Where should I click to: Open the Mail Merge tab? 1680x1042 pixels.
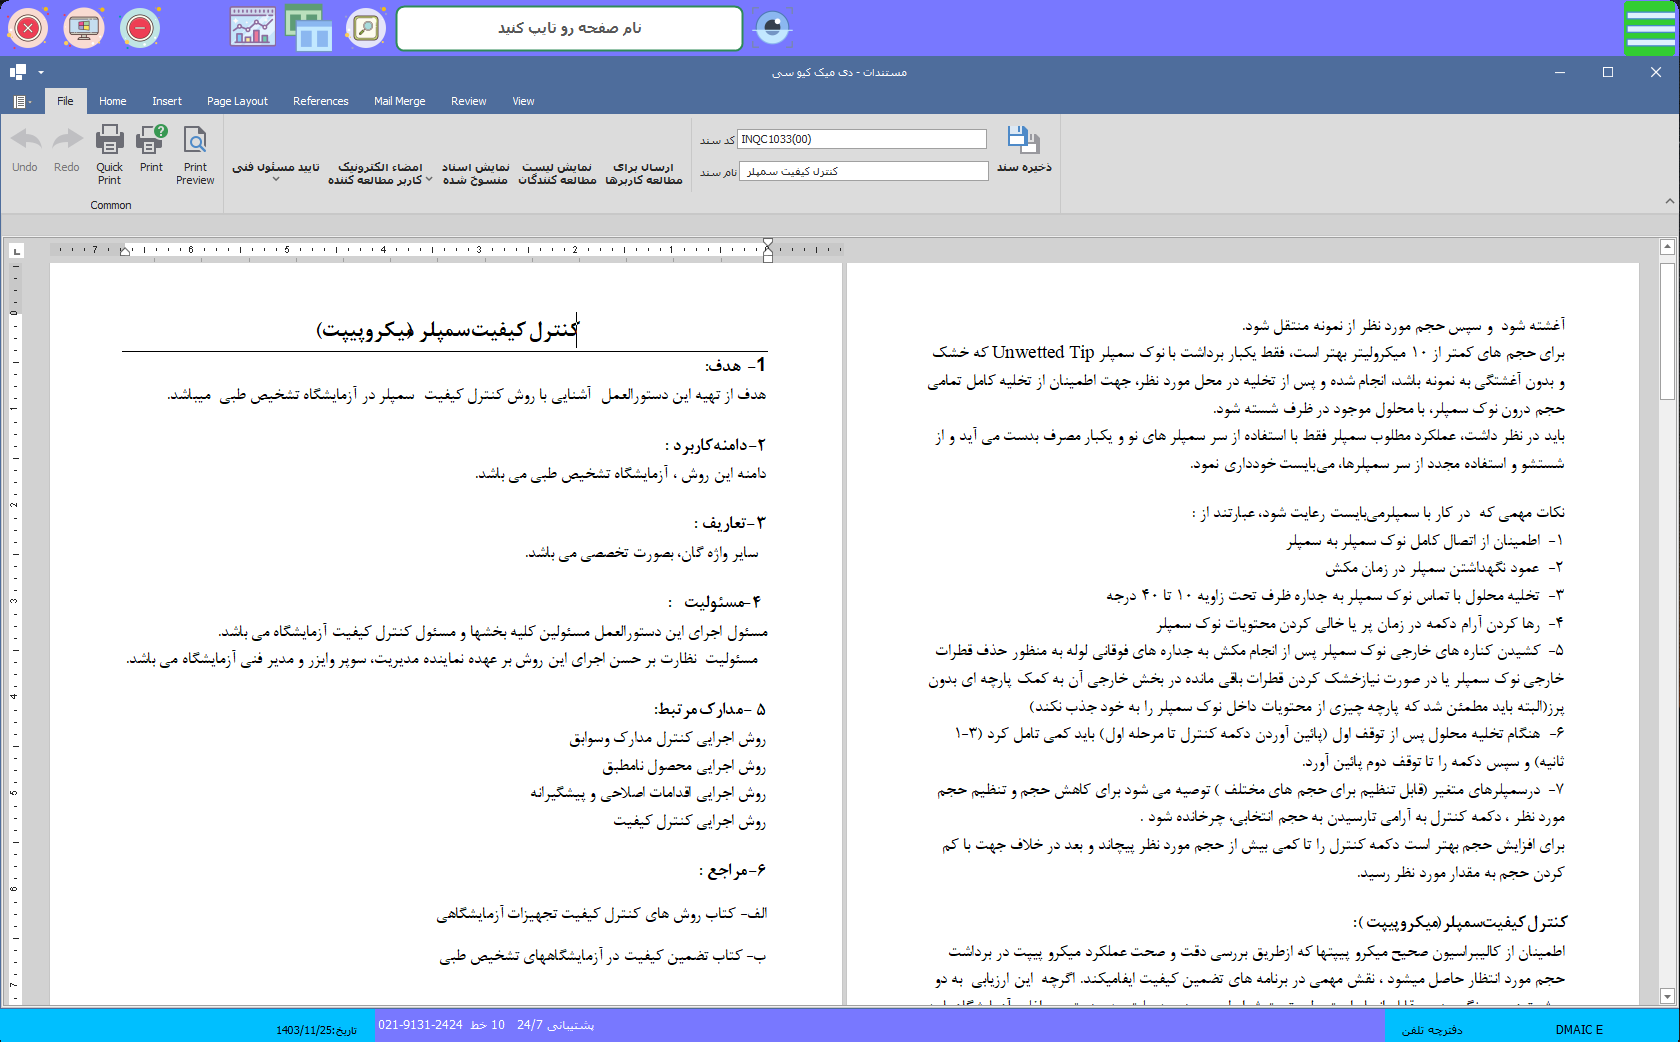399,101
